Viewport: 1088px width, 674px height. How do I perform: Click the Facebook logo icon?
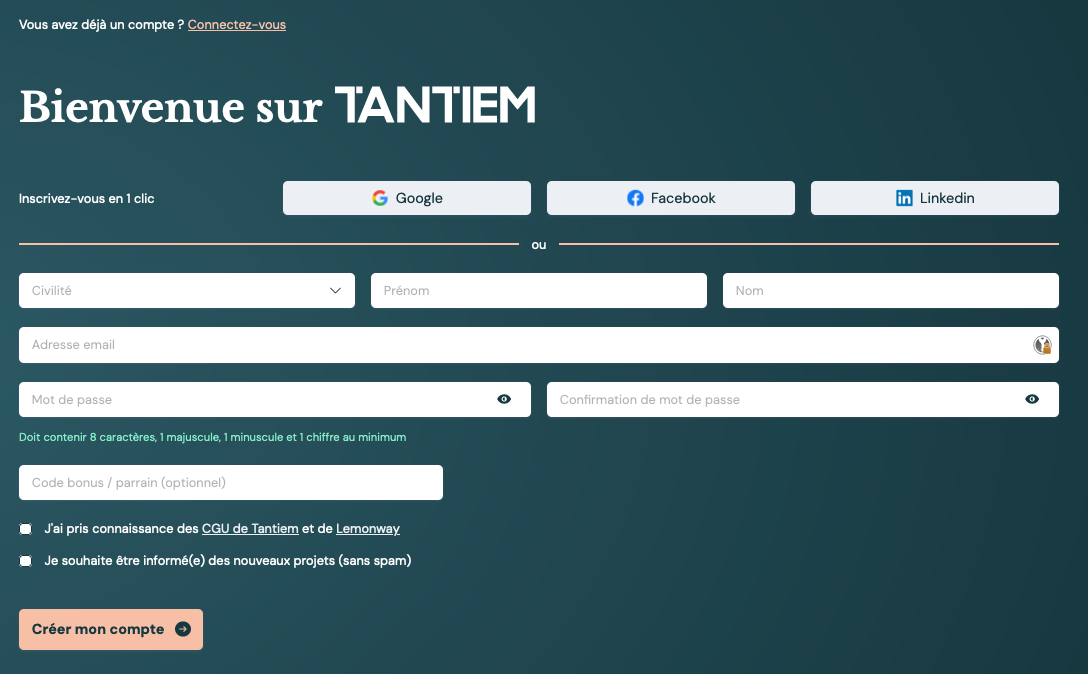click(635, 198)
